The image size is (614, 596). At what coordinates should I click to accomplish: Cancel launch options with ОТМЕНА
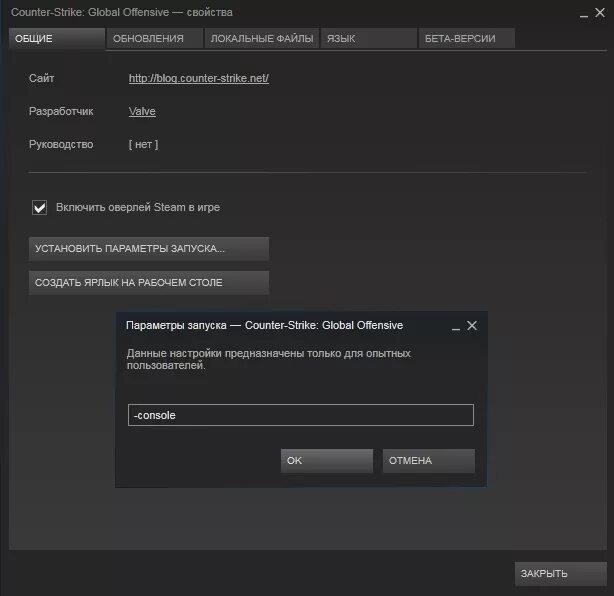tap(429, 461)
